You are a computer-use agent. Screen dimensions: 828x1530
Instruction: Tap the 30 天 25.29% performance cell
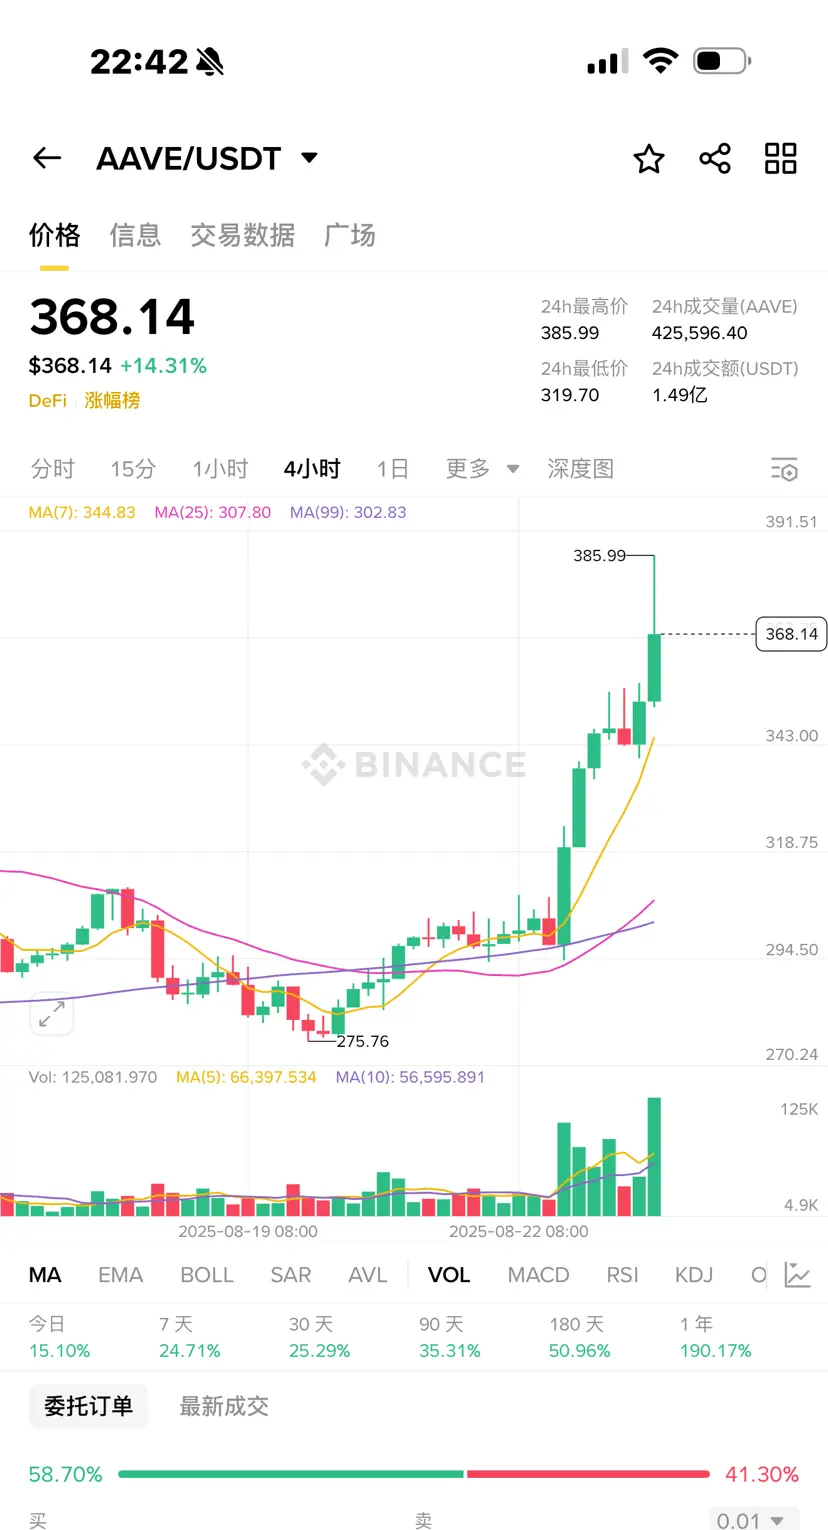coord(319,1337)
